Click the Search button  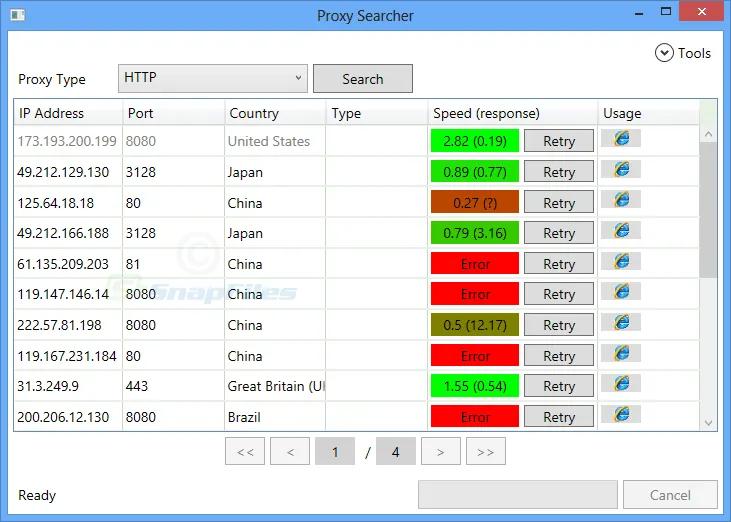coord(363,79)
